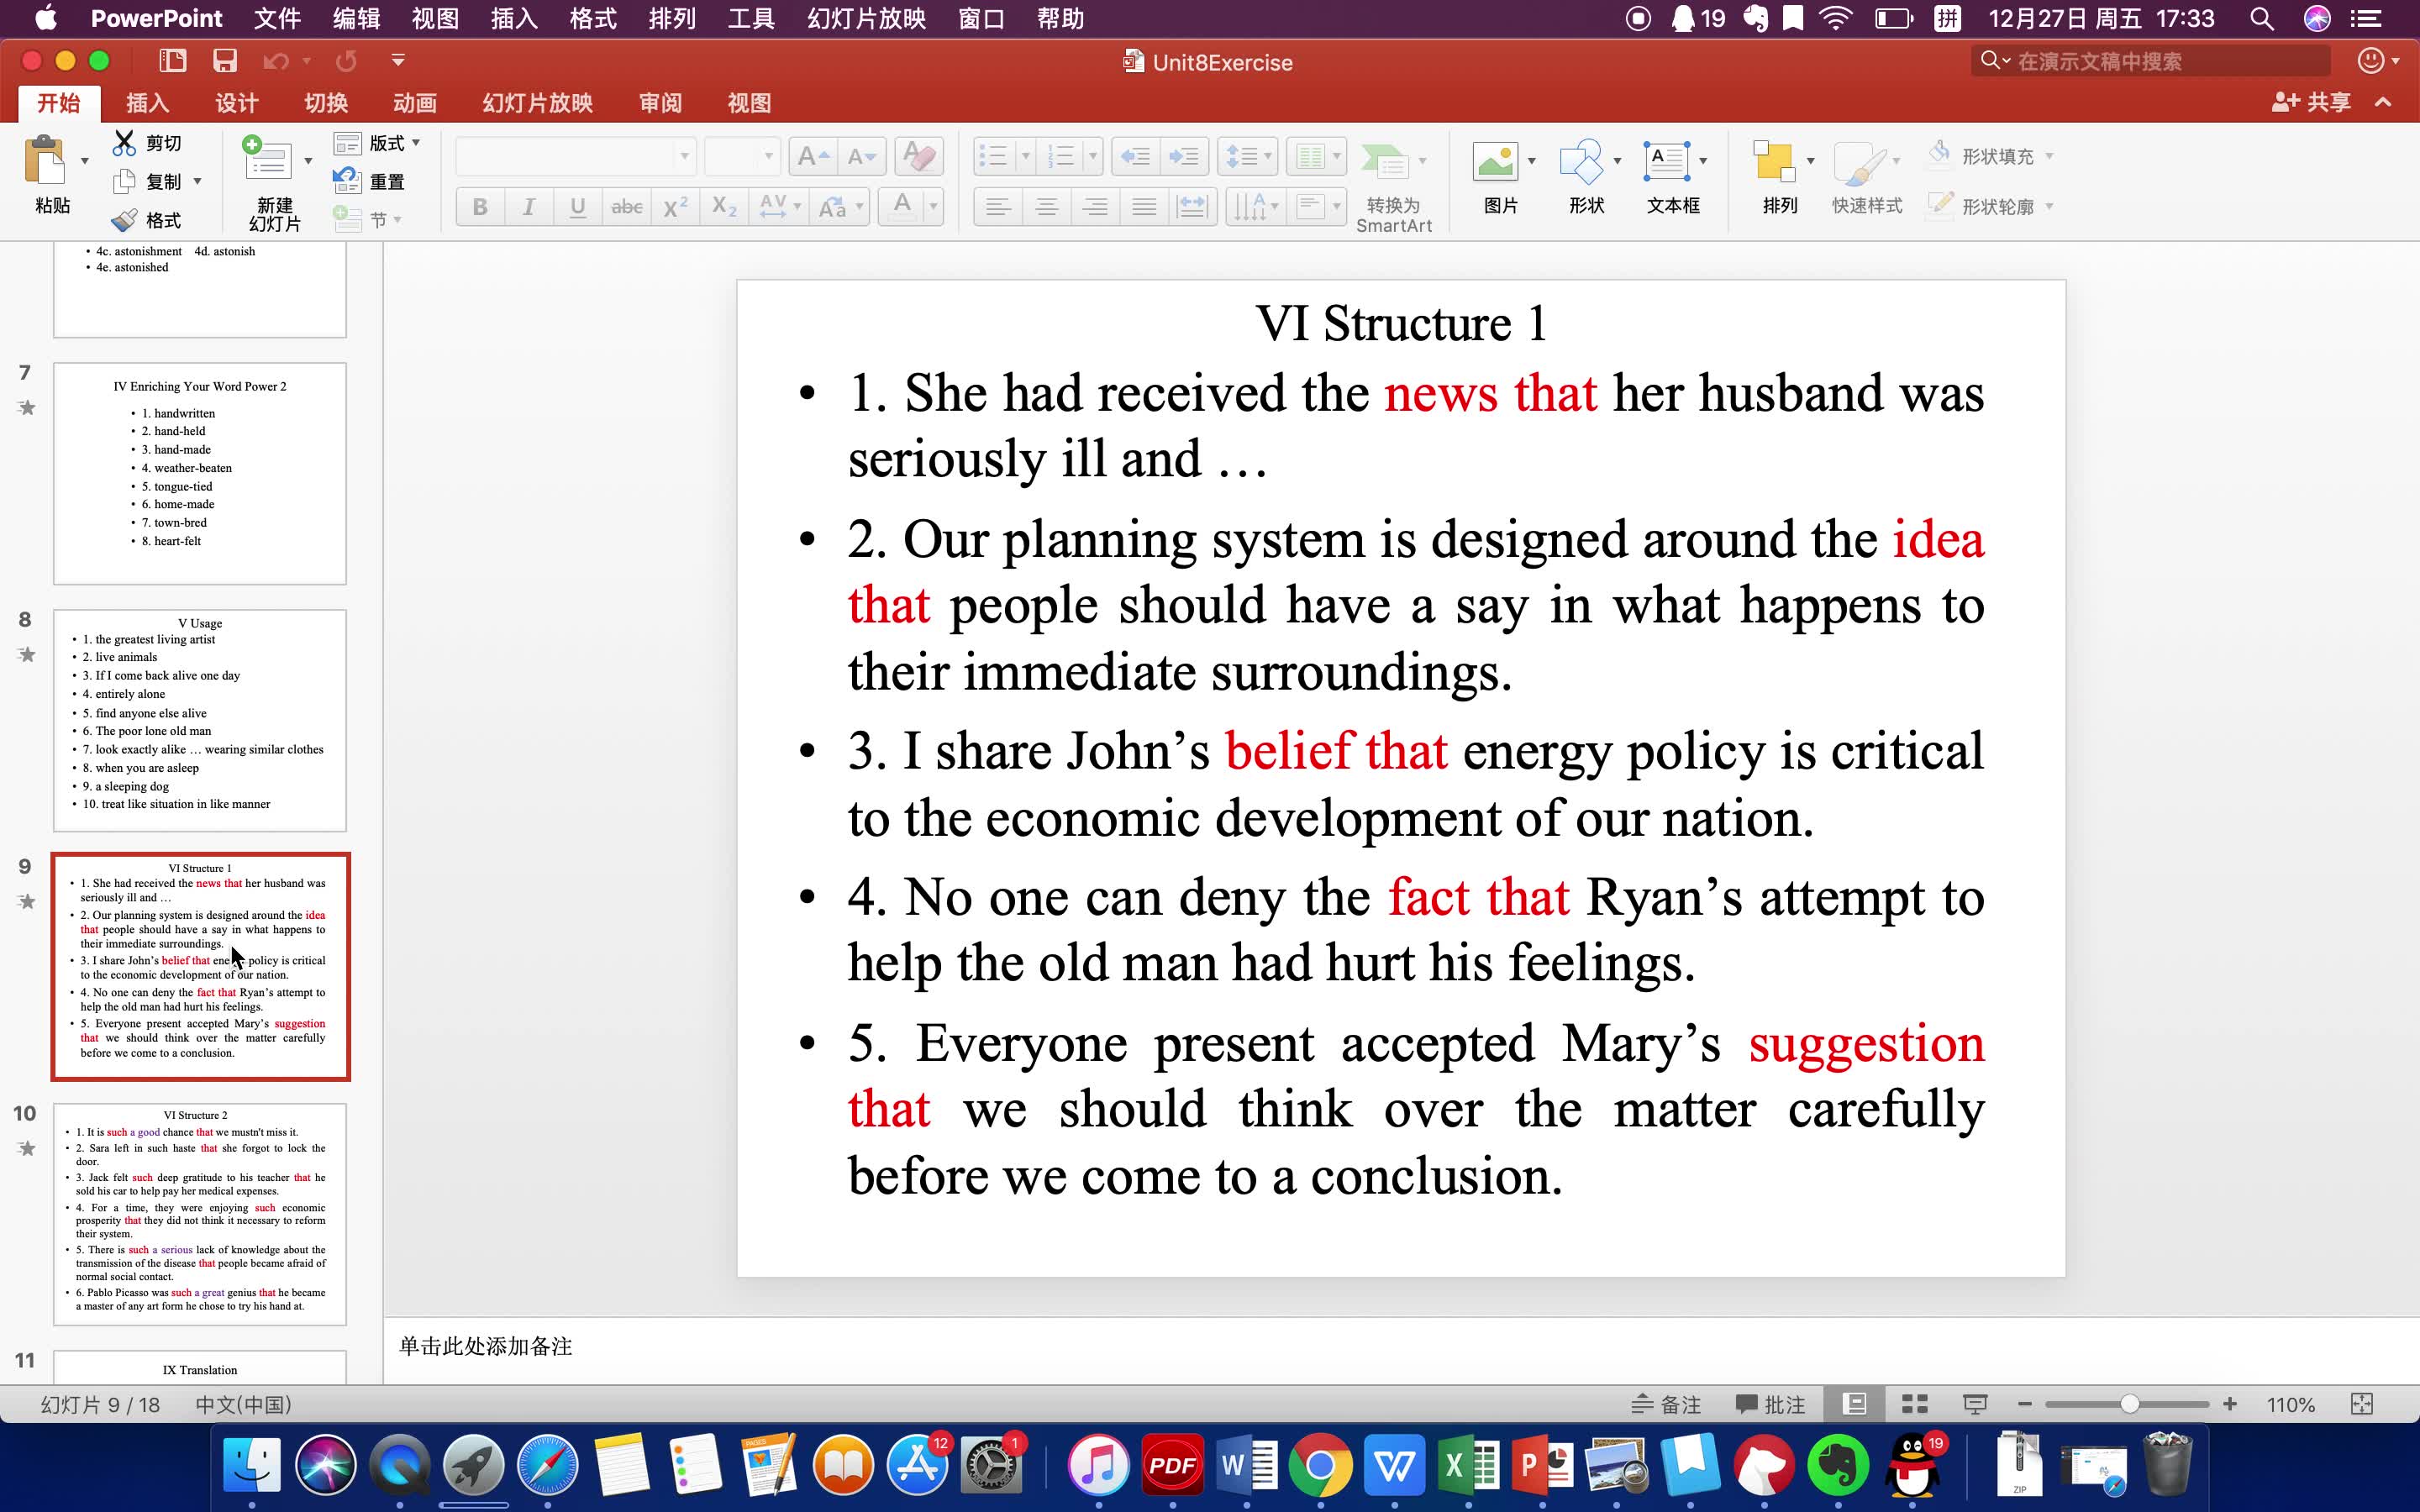Expand the Layout (版式) dropdown
Viewport: 2420px width, 1512px height.
click(x=416, y=143)
